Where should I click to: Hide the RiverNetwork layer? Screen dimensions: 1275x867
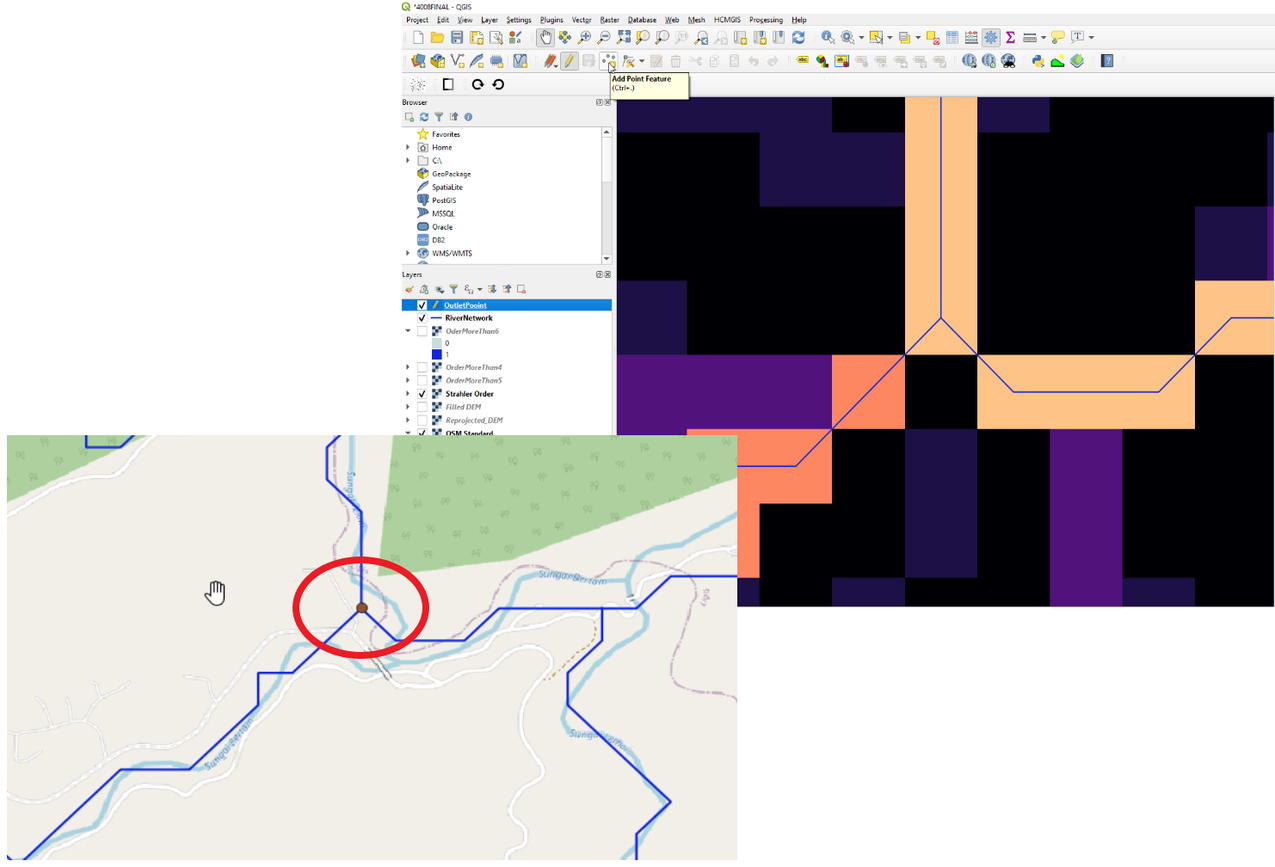[422, 318]
